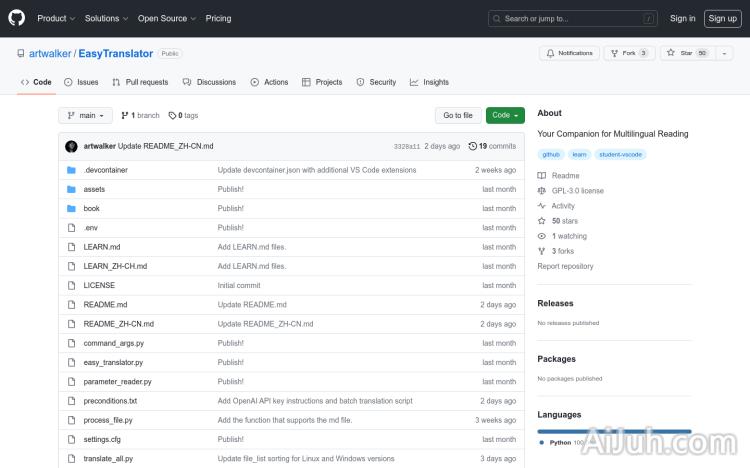Open the easy_translator.py file
The width and height of the screenshot is (750, 468).
pos(113,362)
